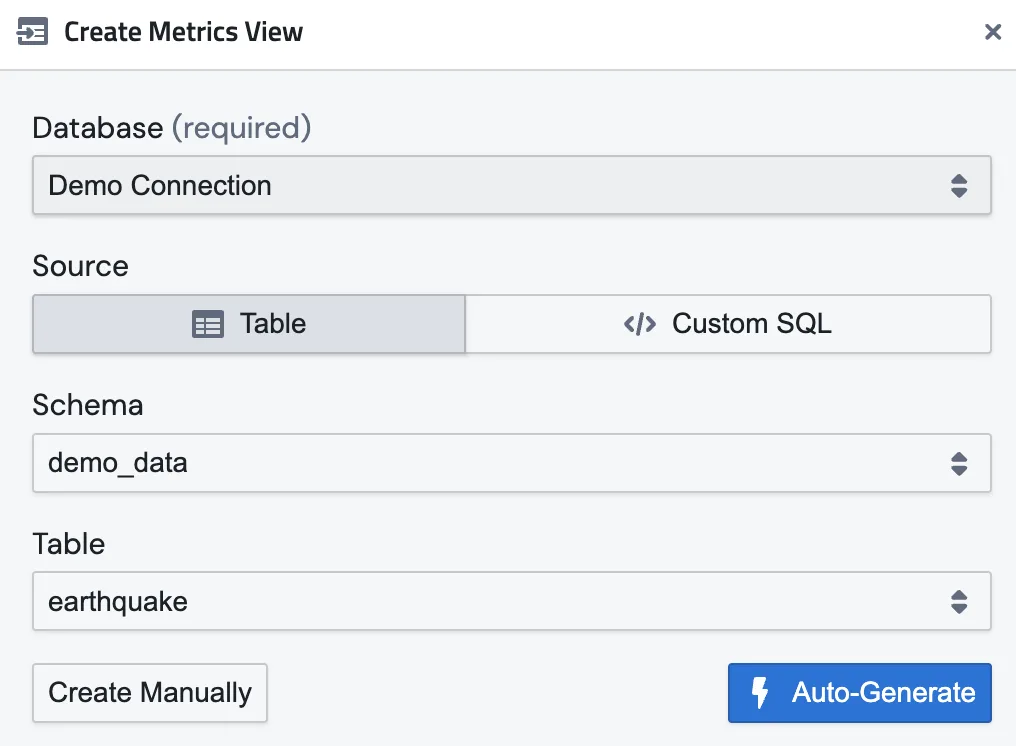Switch source to Custom SQL
The width and height of the screenshot is (1016, 746).
pos(728,324)
